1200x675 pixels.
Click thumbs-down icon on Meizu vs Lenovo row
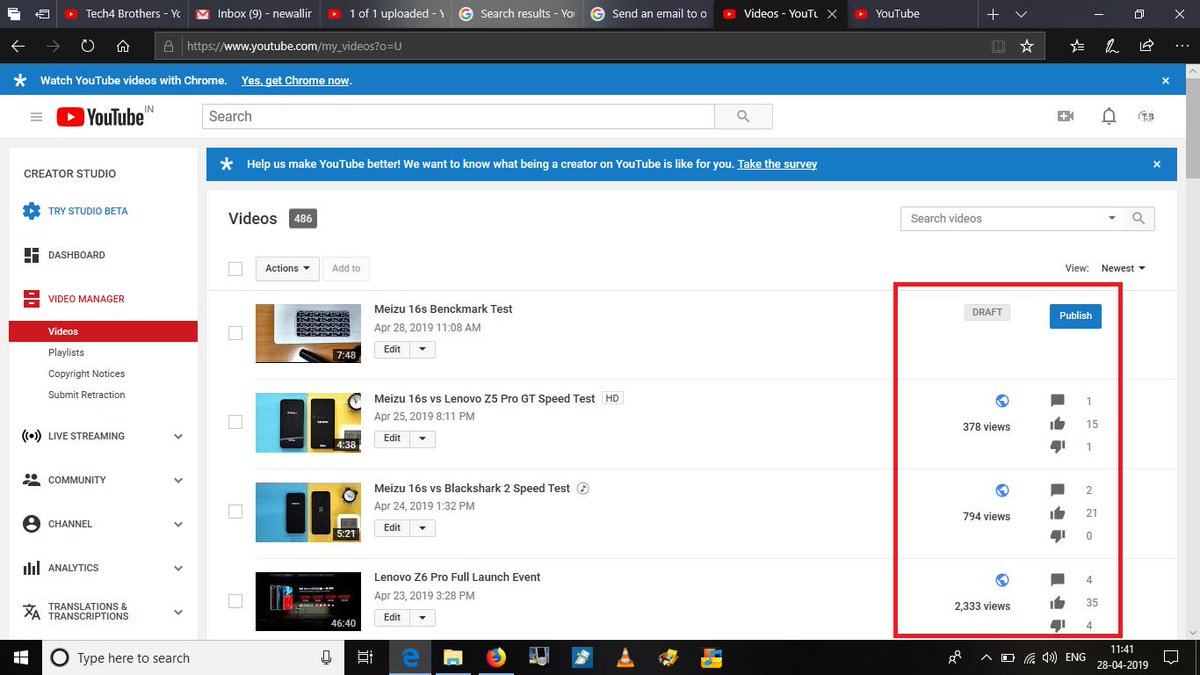click(x=1057, y=447)
